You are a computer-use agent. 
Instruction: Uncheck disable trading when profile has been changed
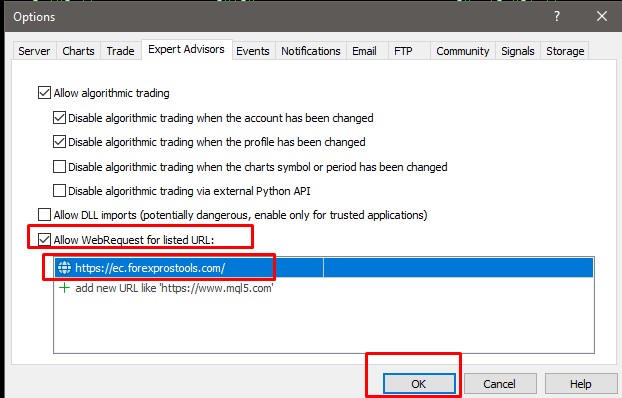60,142
